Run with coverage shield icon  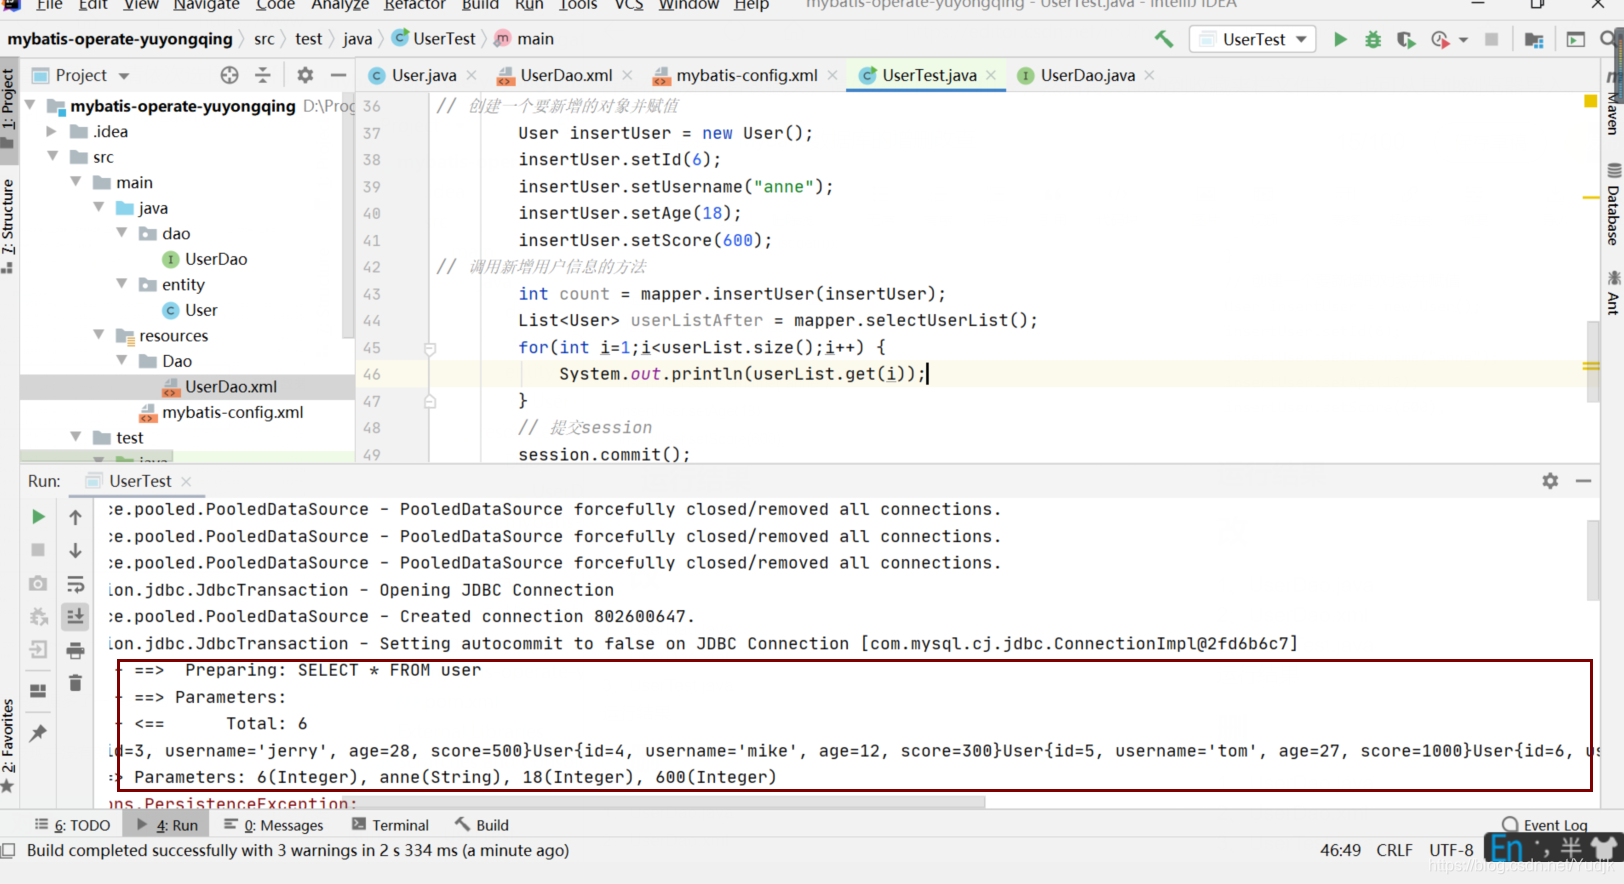pyautogui.click(x=1406, y=39)
